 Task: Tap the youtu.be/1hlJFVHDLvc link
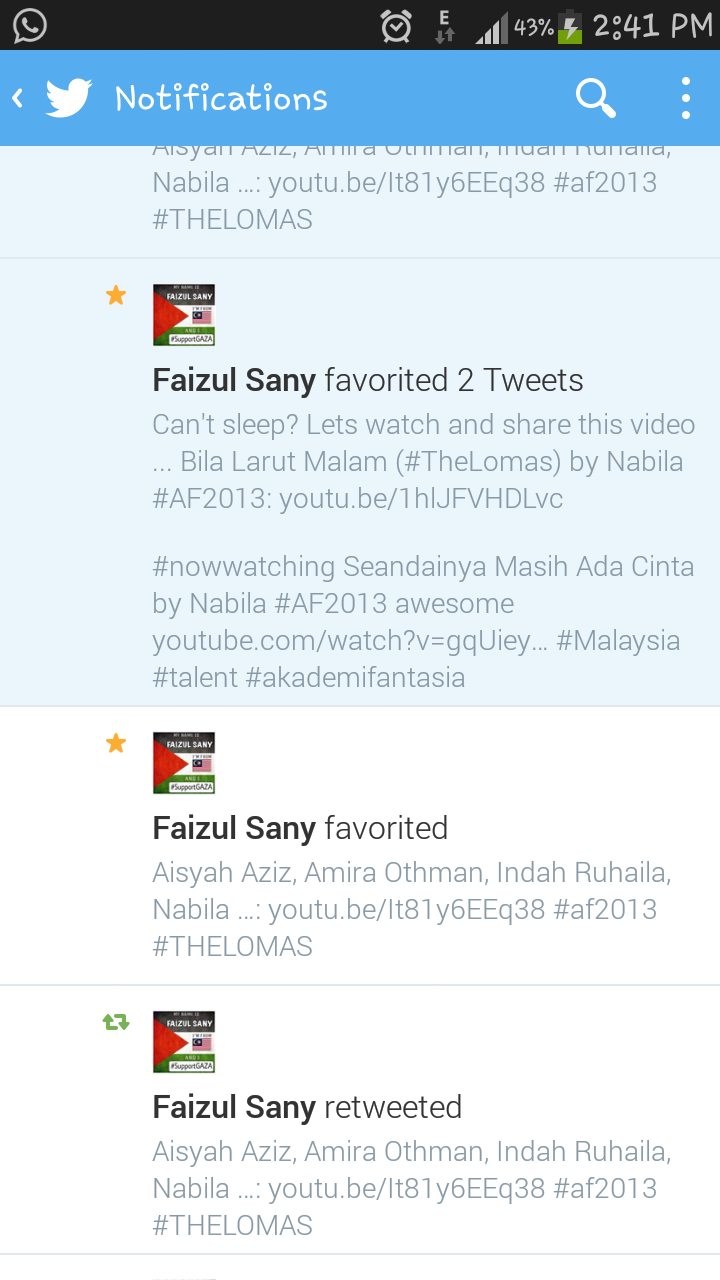[x=421, y=499]
